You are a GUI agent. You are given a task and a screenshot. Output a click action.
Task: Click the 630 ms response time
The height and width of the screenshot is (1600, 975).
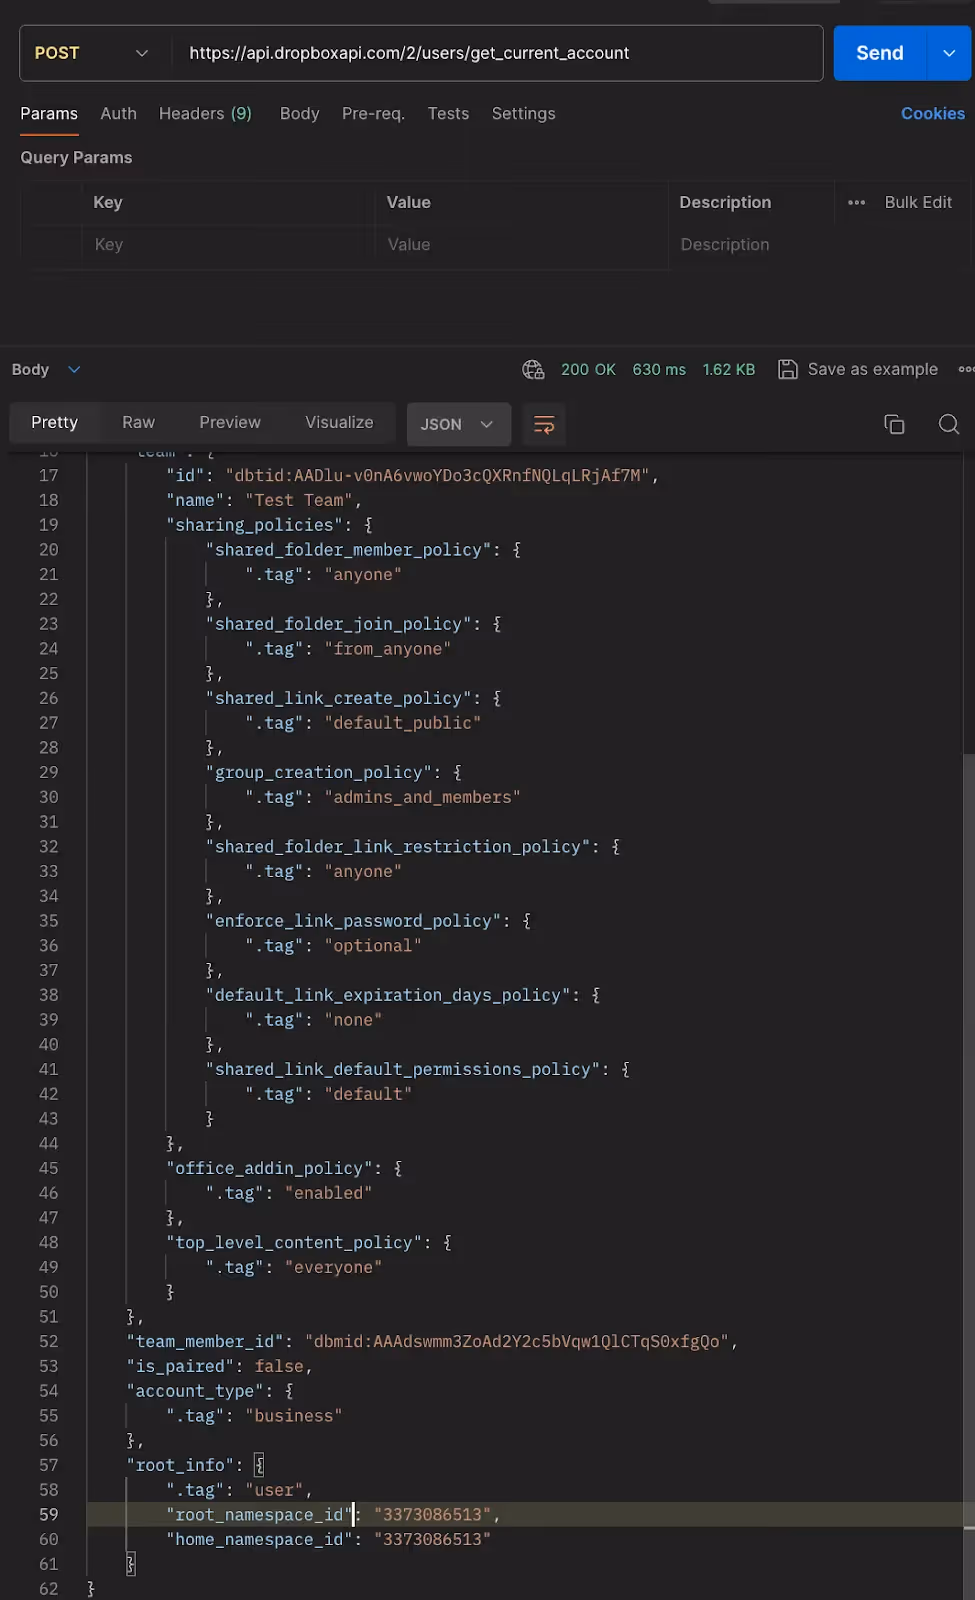point(659,370)
